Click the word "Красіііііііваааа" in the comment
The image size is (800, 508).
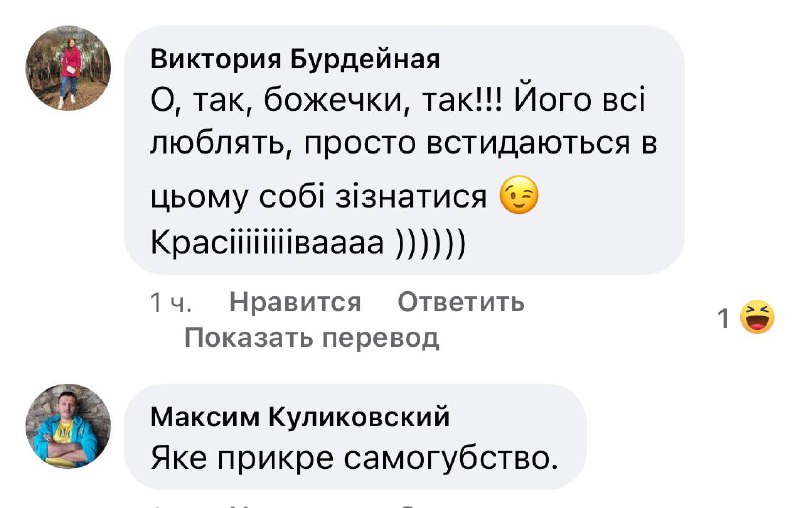[267, 243]
